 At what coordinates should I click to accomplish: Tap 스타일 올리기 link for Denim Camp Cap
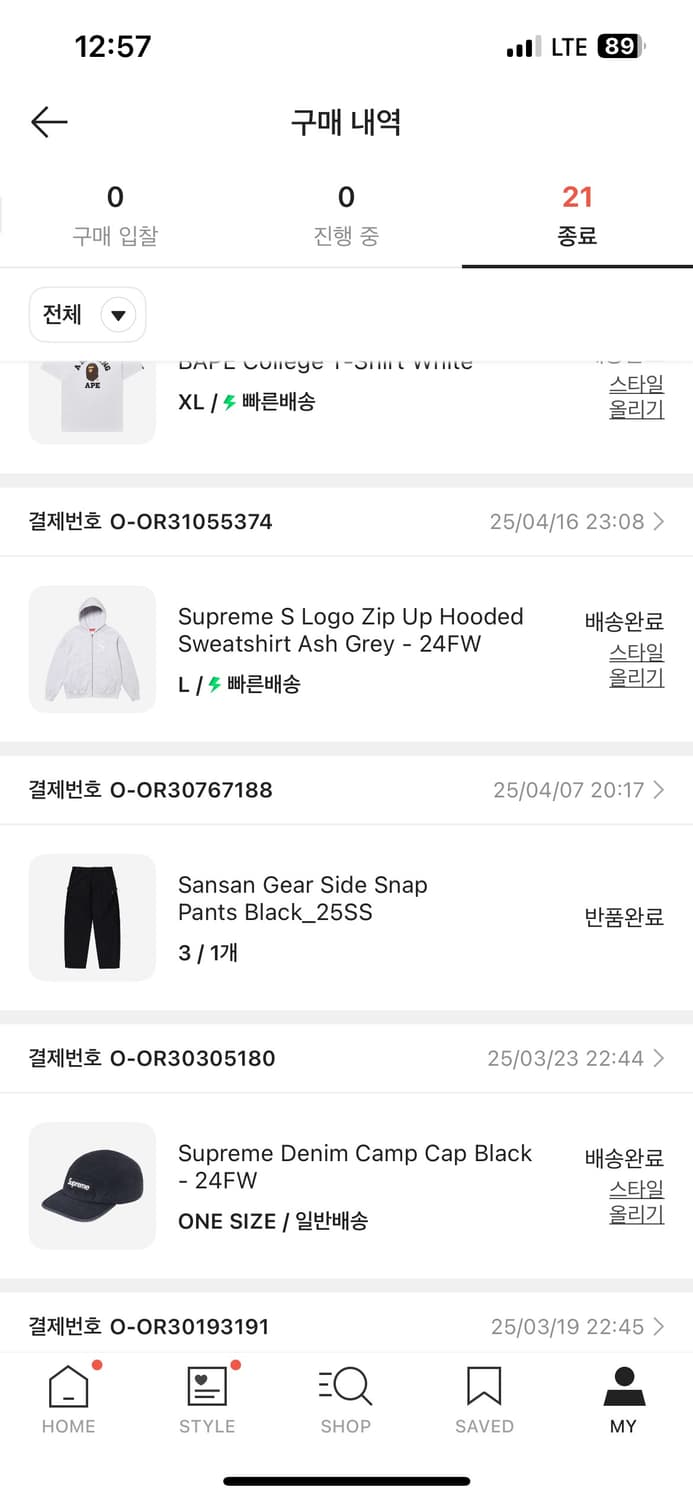[x=637, y=1202]
